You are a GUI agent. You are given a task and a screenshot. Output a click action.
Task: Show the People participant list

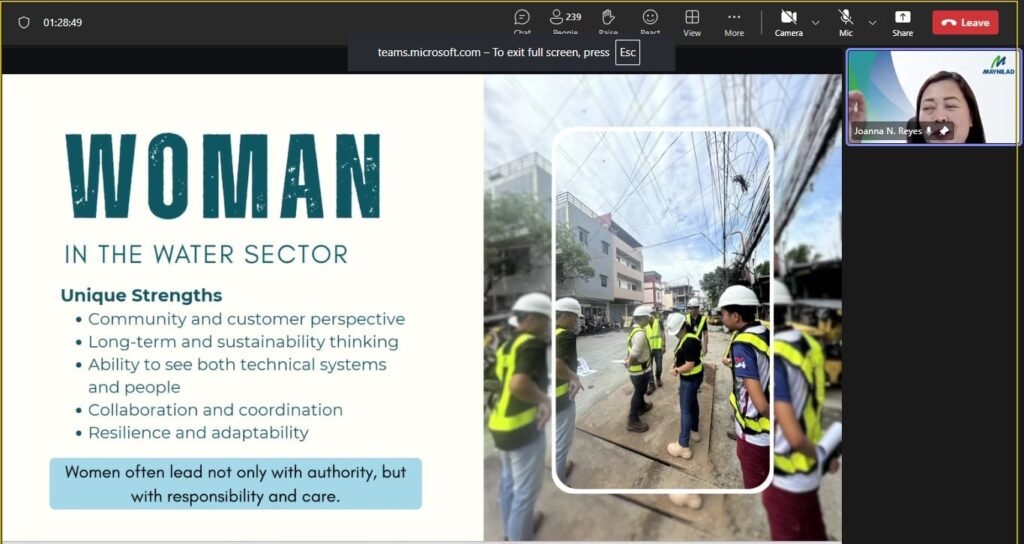(565, 21)
